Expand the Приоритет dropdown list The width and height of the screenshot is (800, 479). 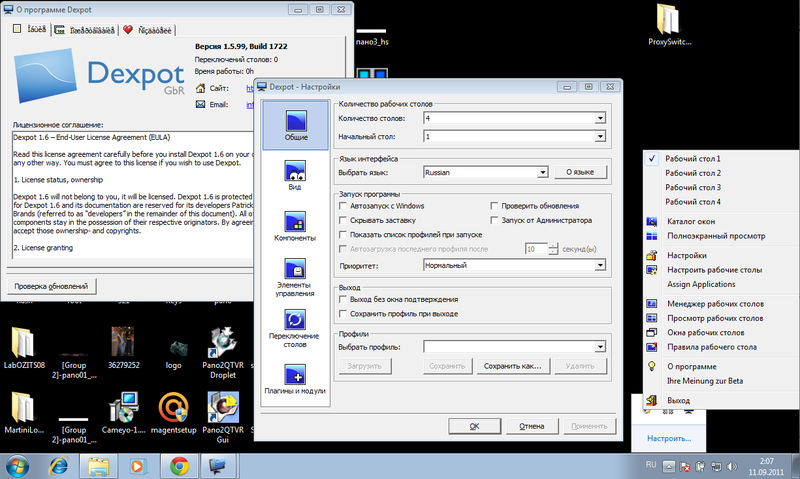point(599,265)
